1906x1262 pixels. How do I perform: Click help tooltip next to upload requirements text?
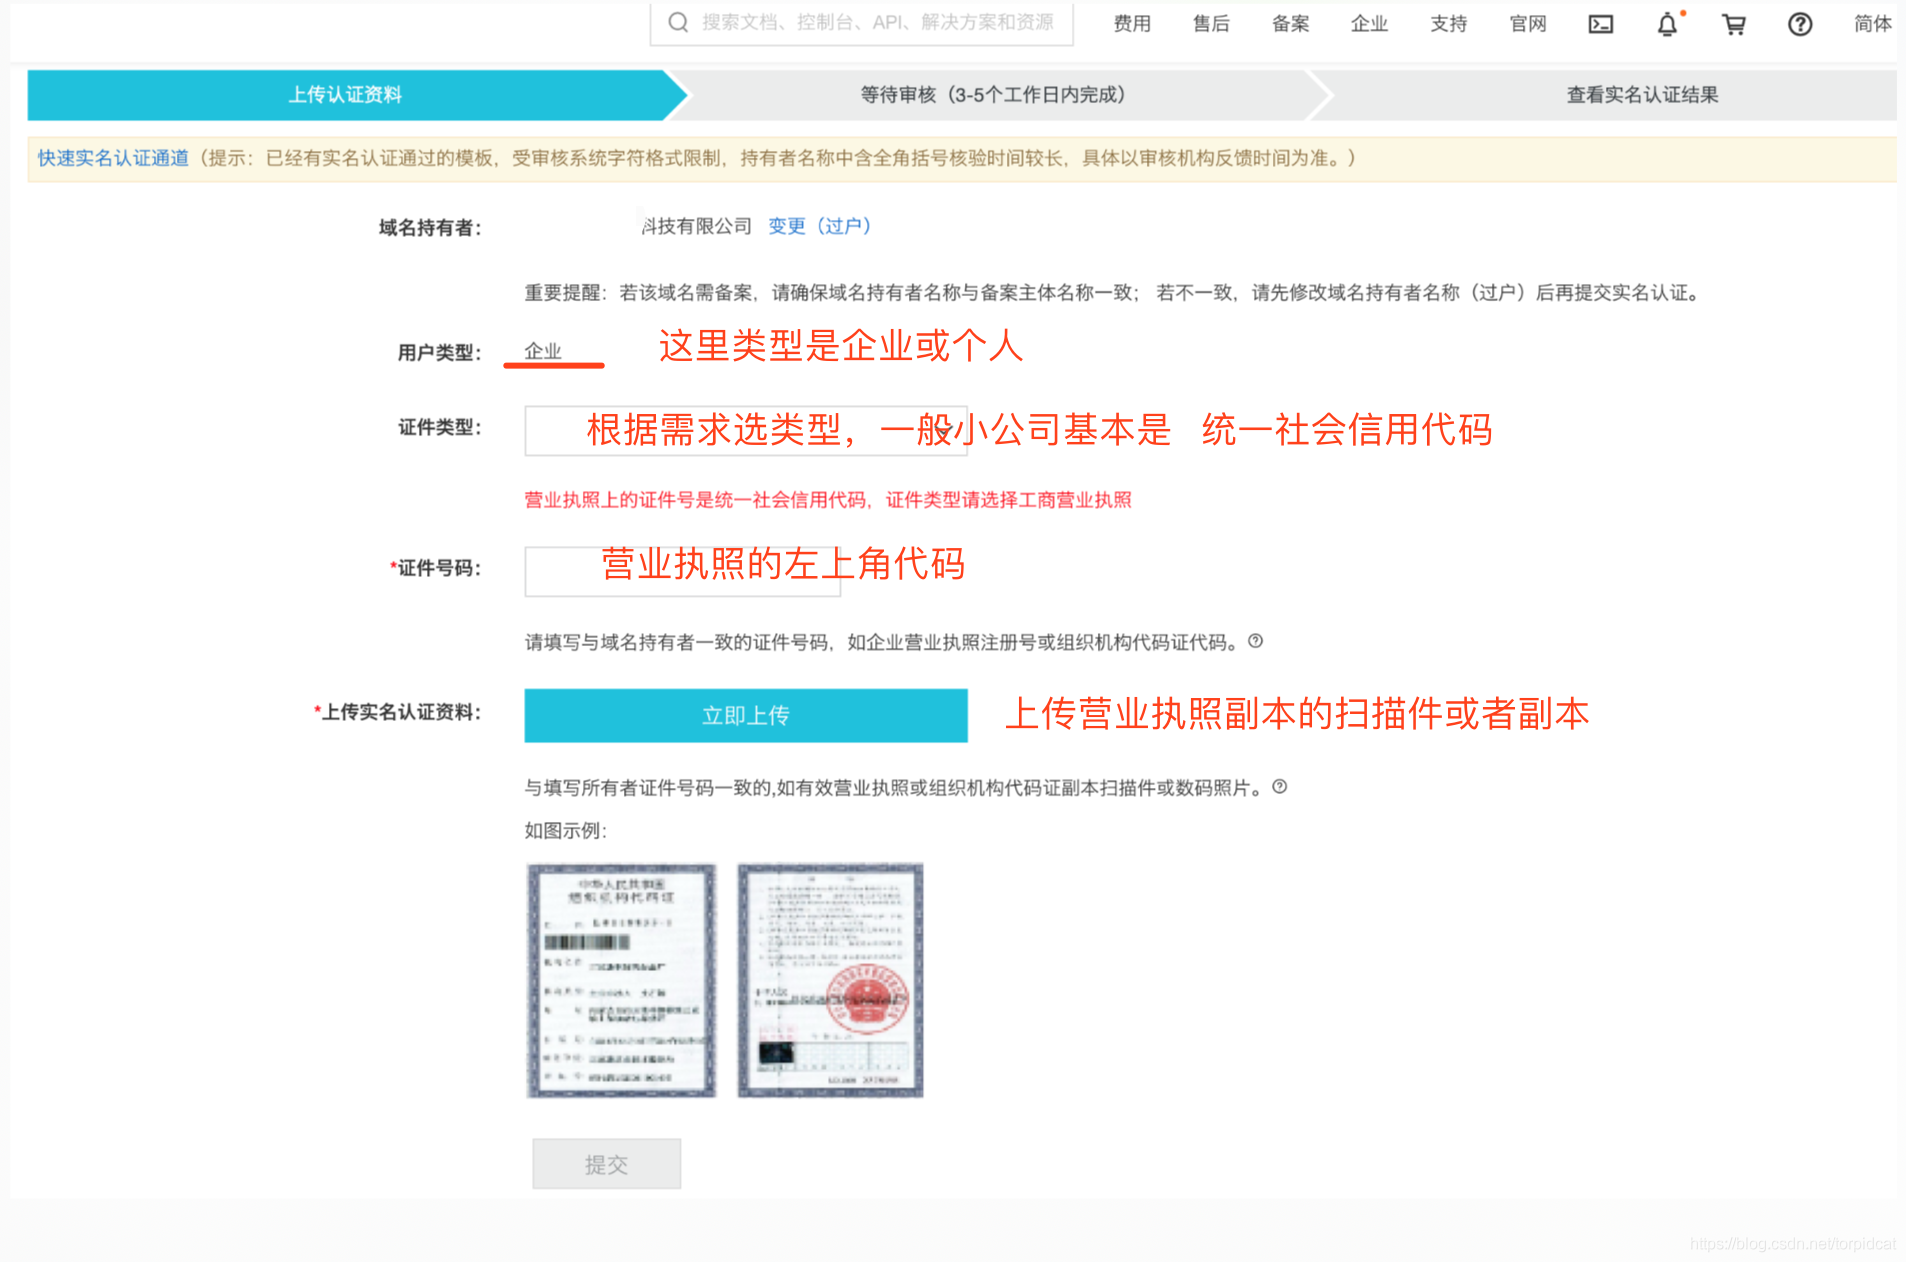(1279, 787)
